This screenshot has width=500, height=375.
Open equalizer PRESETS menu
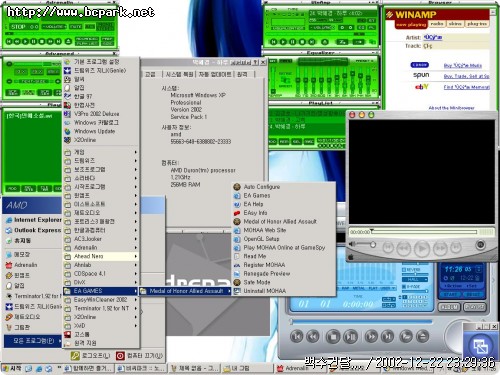364,61
